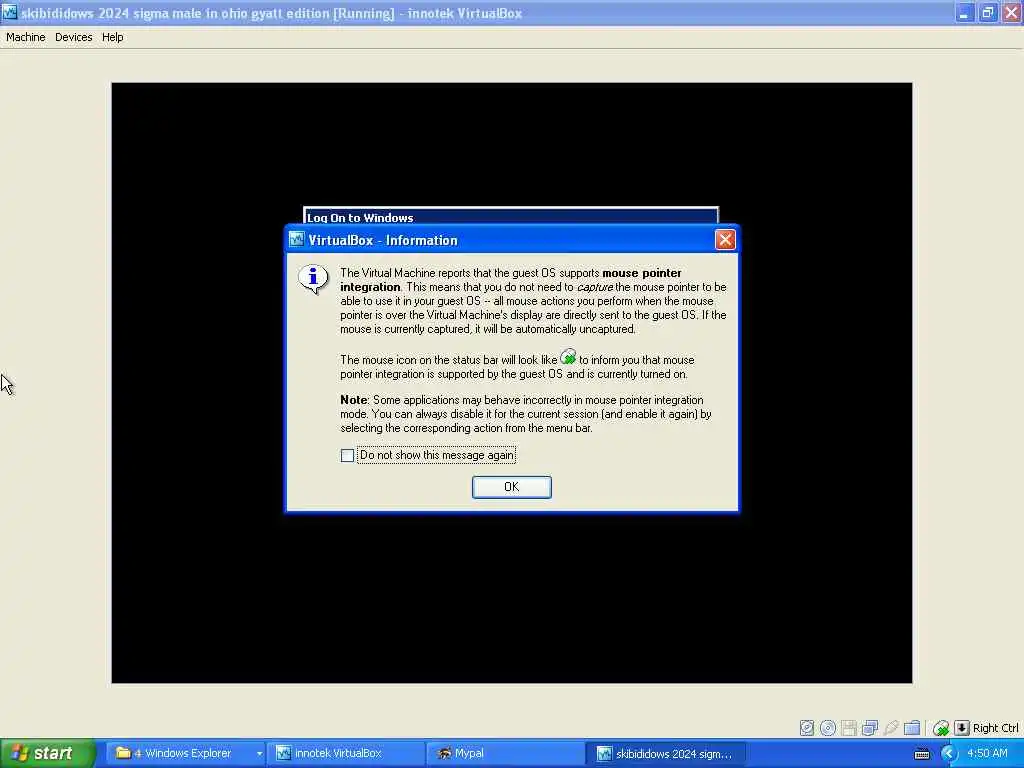
Task: Click the floppy disk status bar icon
Action: tap(848, 728)
